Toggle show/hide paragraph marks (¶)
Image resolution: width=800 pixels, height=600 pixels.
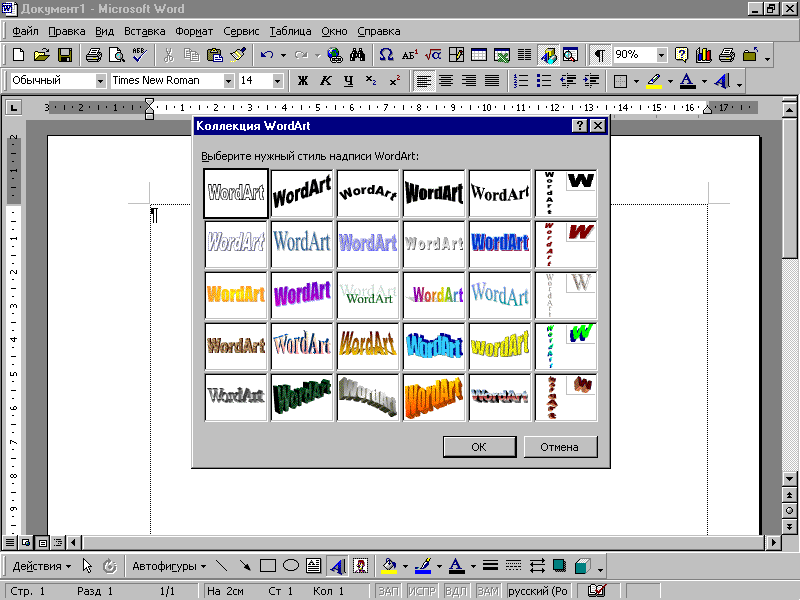599,55
